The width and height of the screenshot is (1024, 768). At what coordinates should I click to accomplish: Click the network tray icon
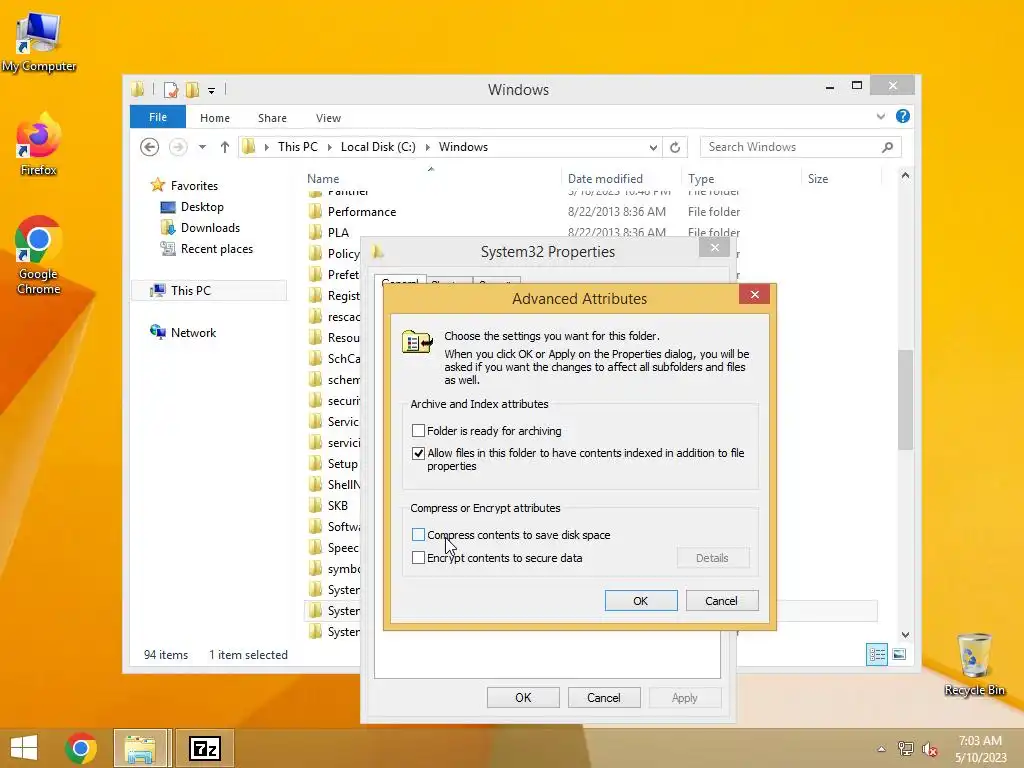pyautogui.click(x=906, y=749)
